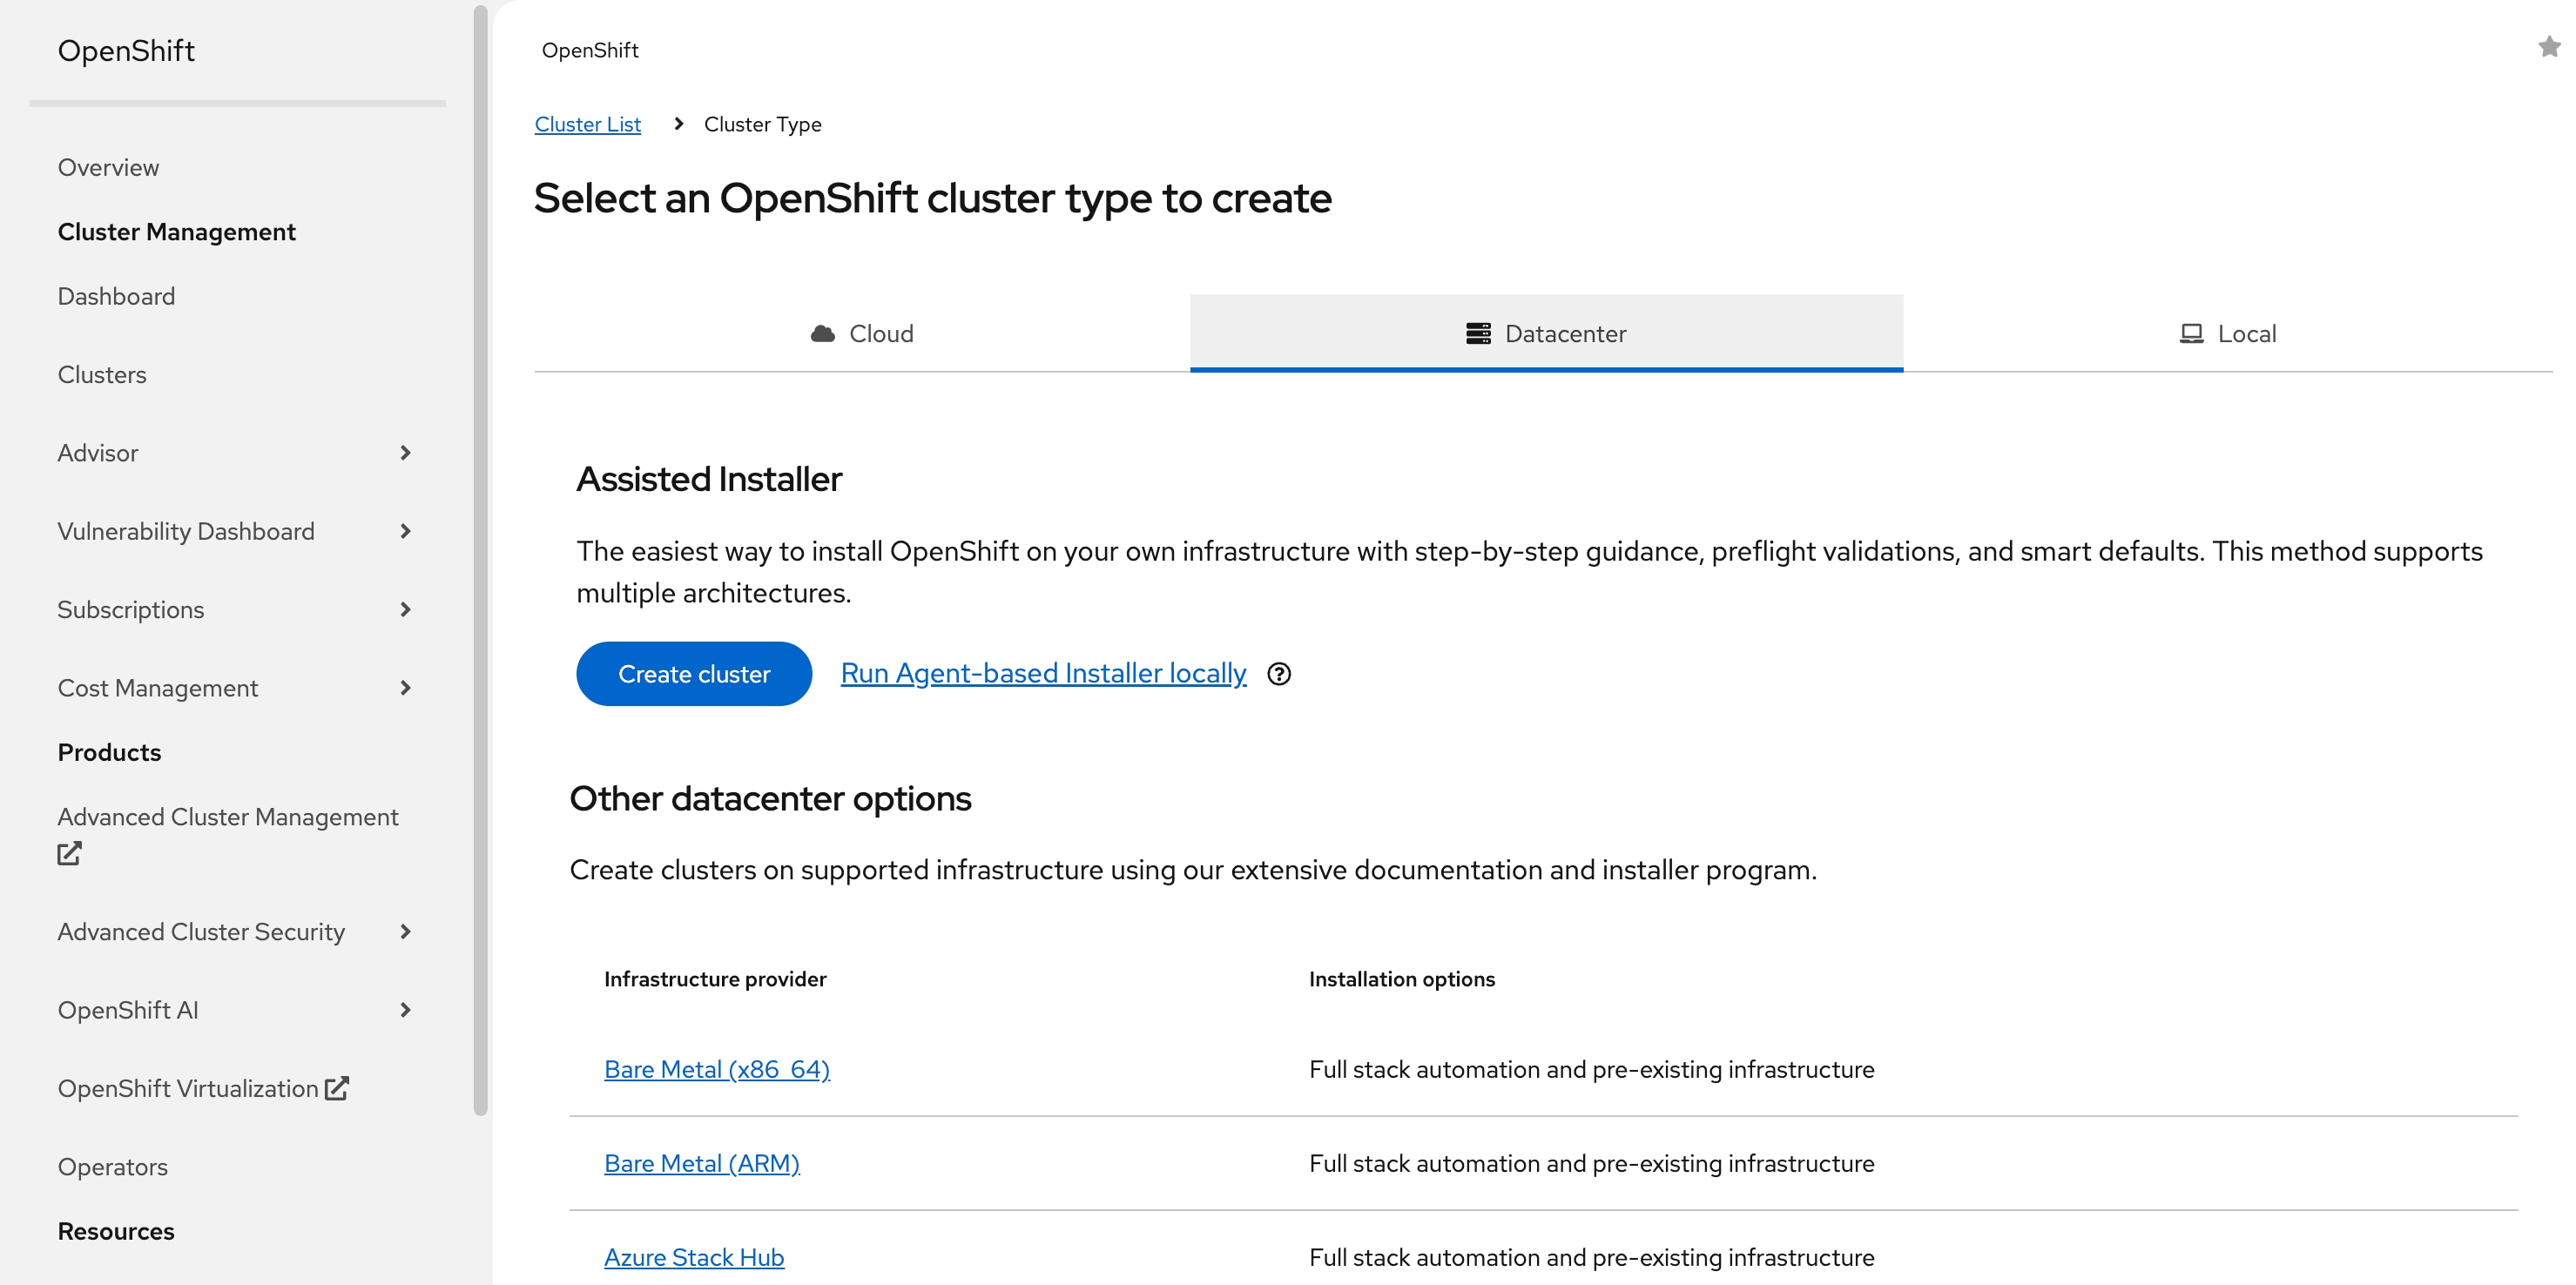Open Overview in the sidebar

(108, 167)
